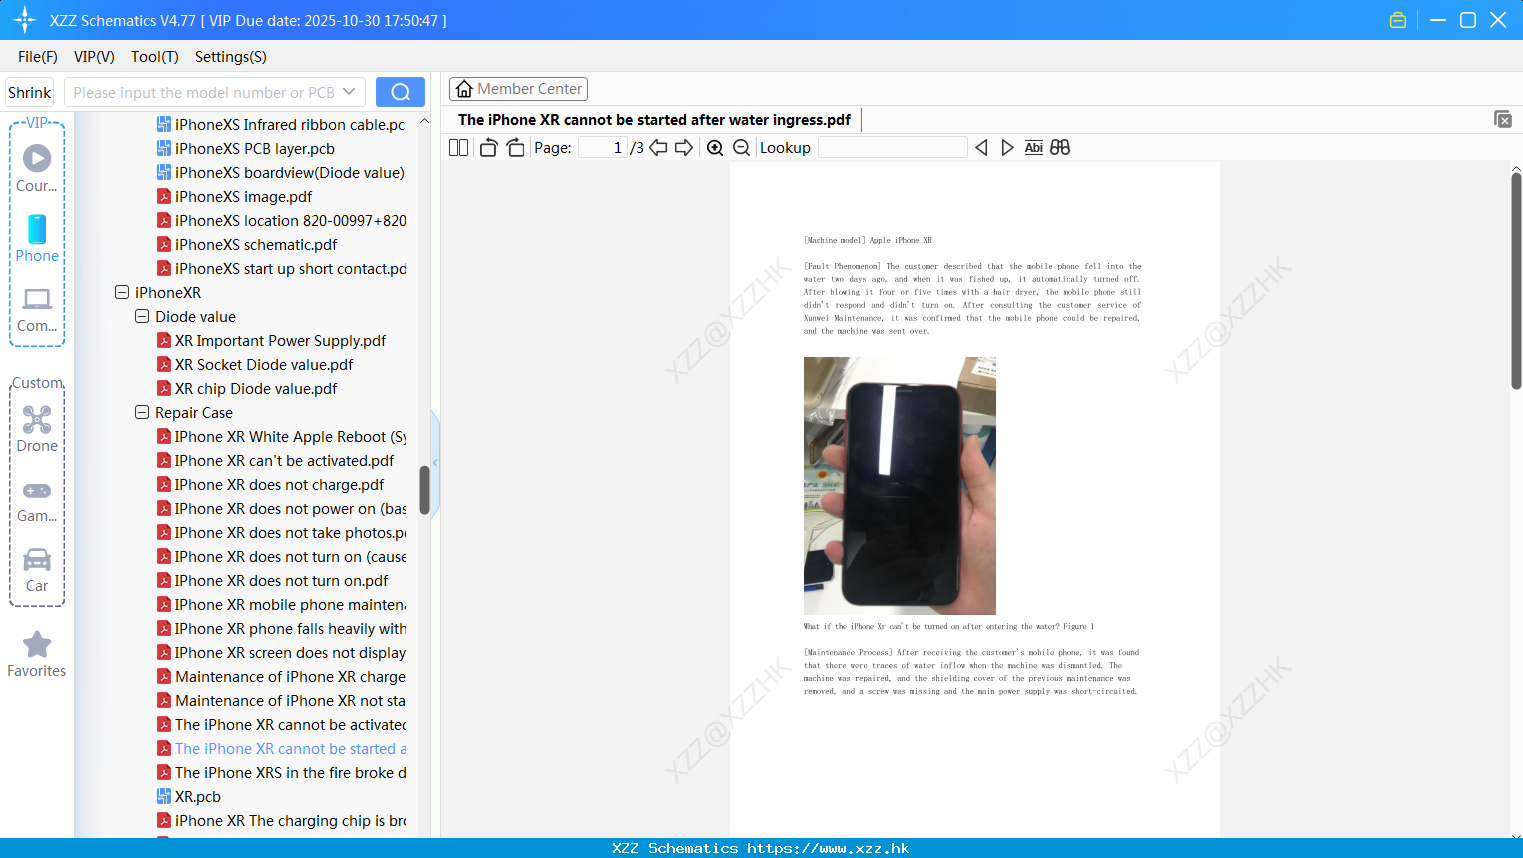Select the Phone category icon
The image size is (1523, 858).
[x=37, y=238]
